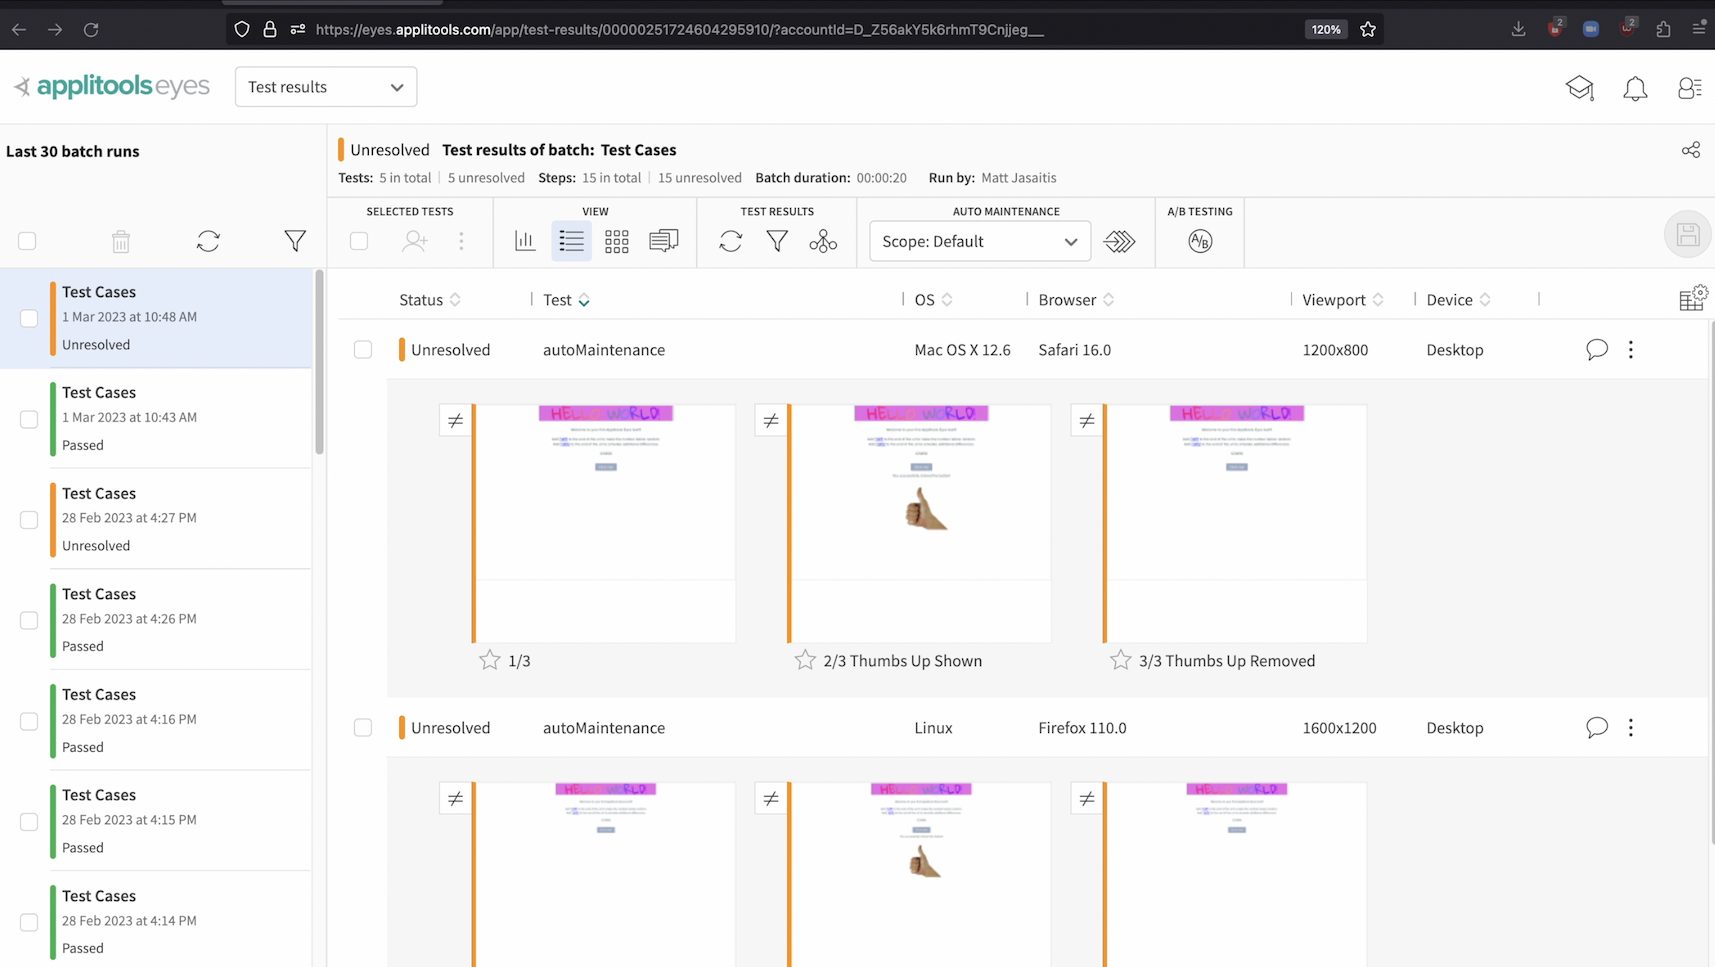The width and height of the screenshot is (1715, 967).
Task: Delete selected batches with trash icon
Action: [x=121, y=241]
